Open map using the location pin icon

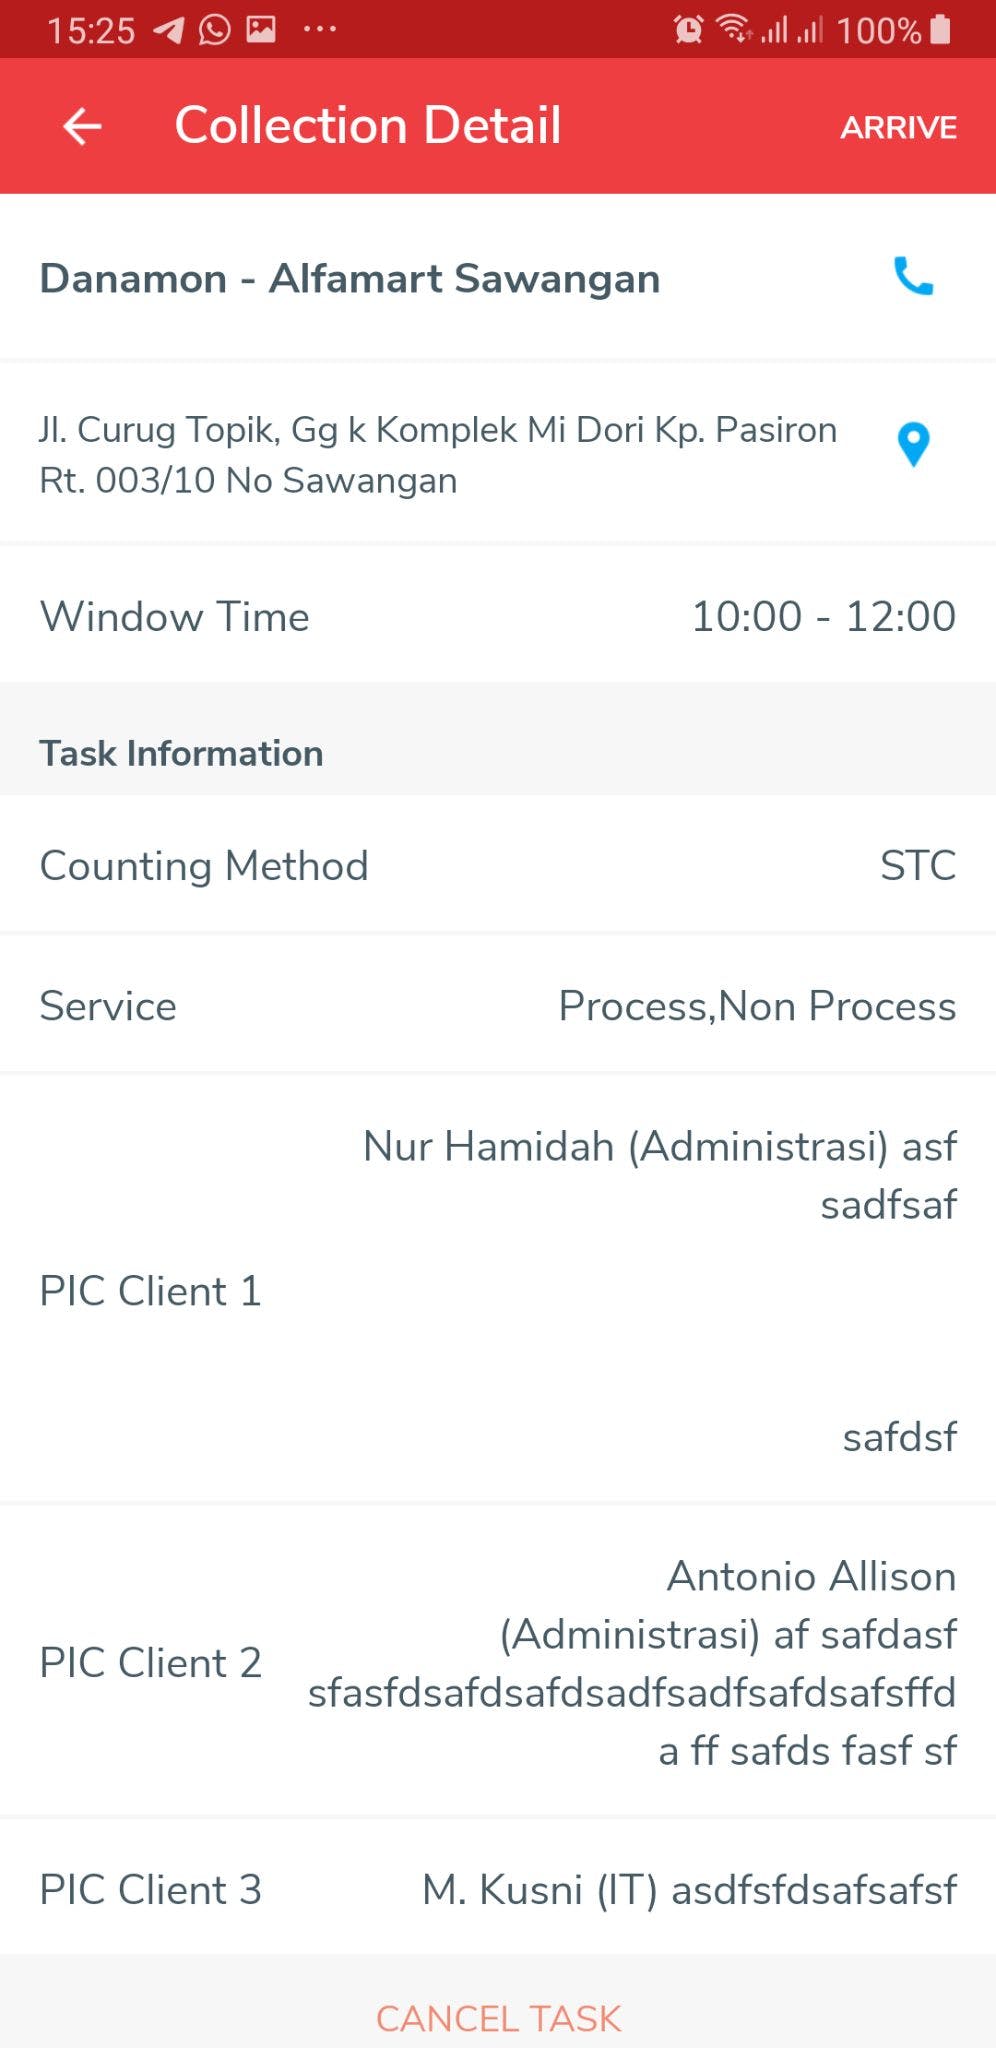tap(913, 444)
